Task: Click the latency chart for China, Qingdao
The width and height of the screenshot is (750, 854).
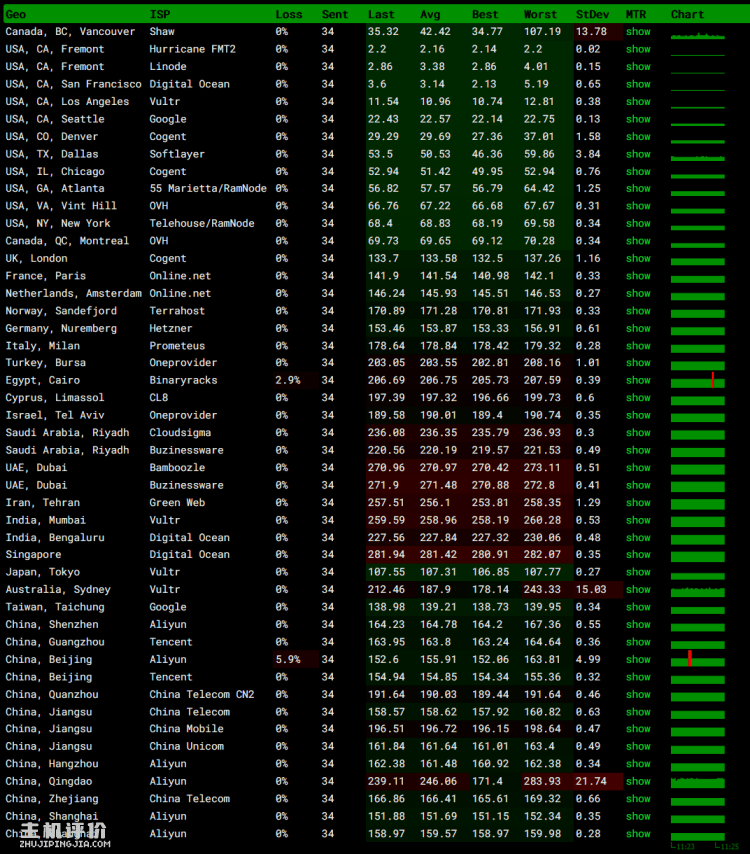Action: click(x=698, y=783)
